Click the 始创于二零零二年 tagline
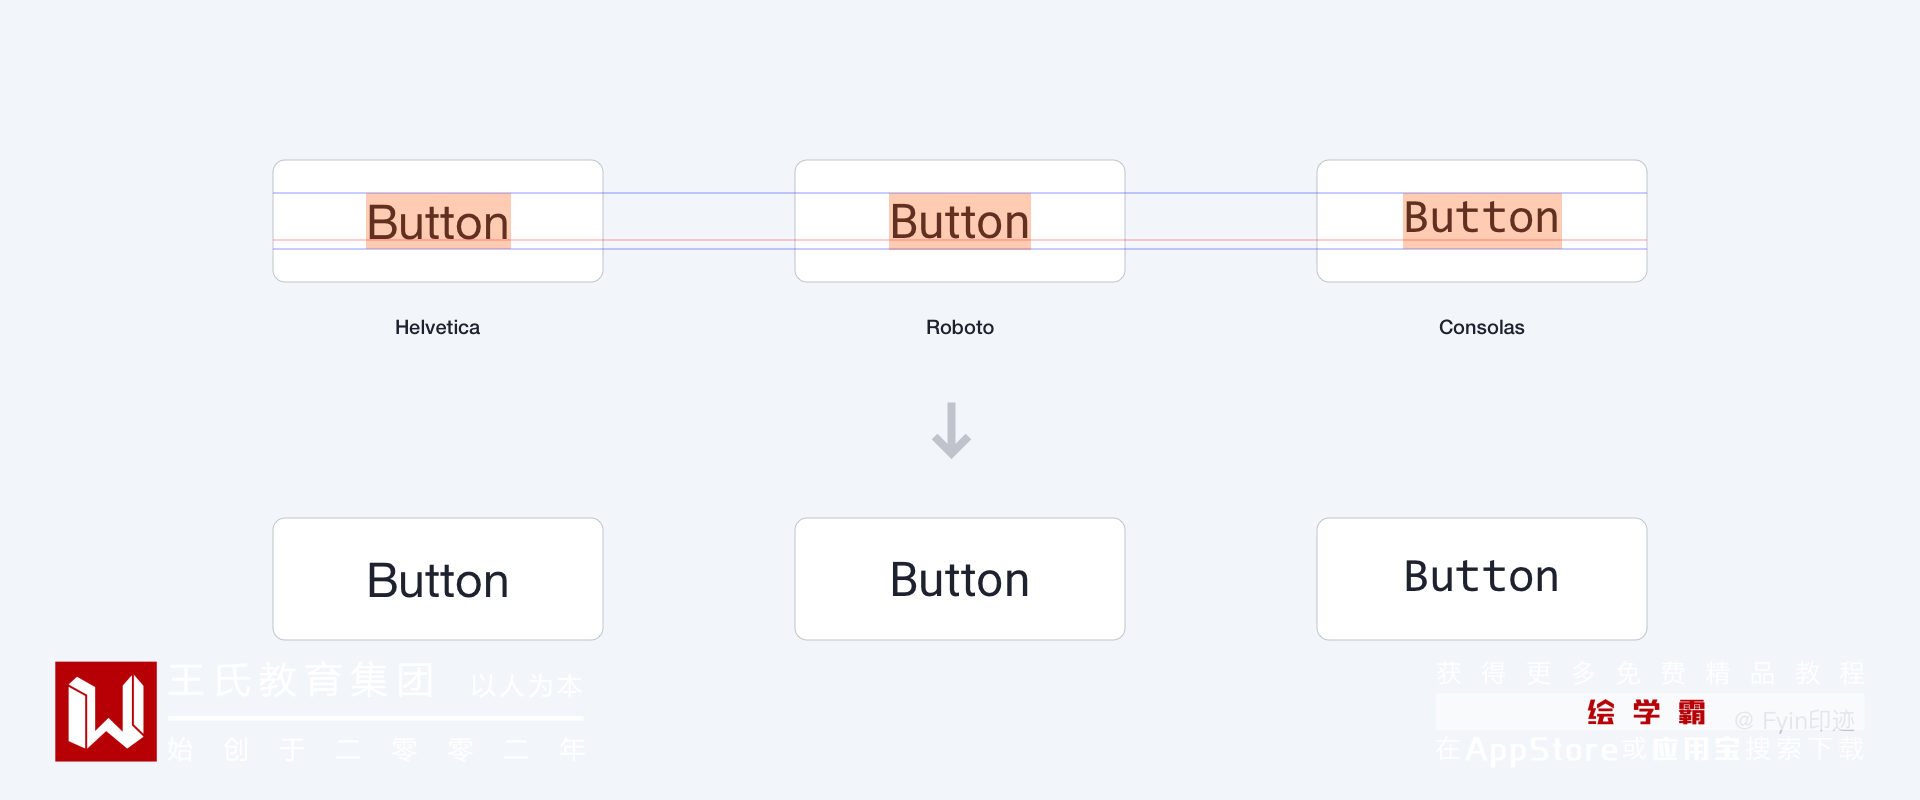This screenshot has height=800, width=1920. tap(376, 749)
